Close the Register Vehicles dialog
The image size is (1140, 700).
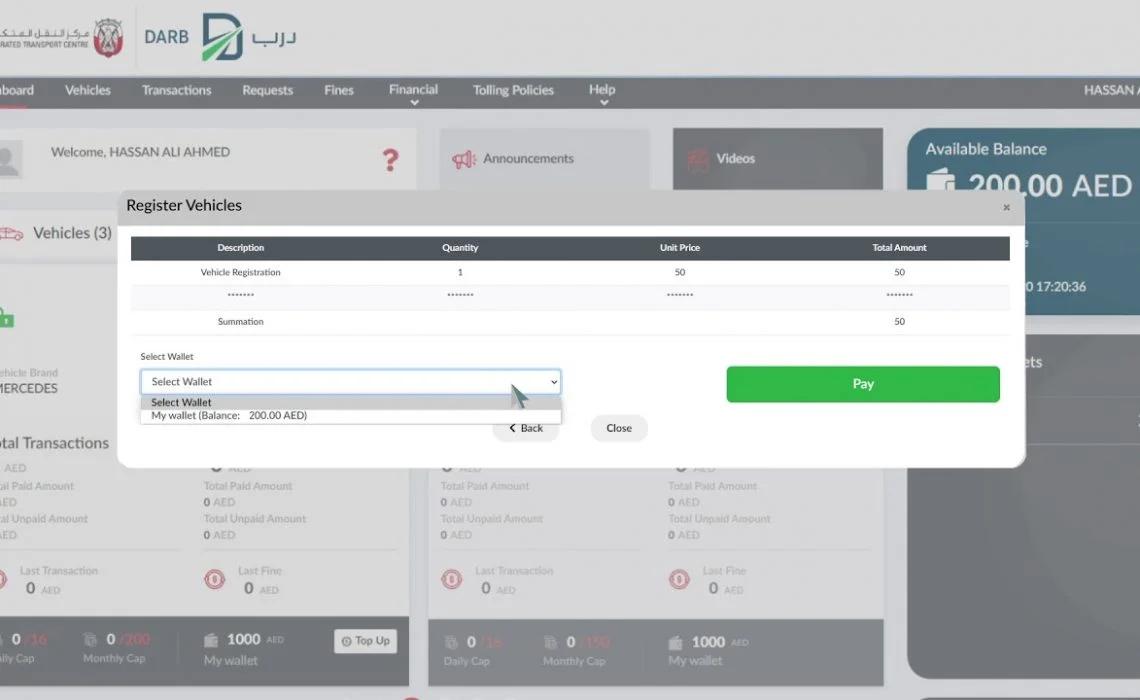[x=1006, y=207]
